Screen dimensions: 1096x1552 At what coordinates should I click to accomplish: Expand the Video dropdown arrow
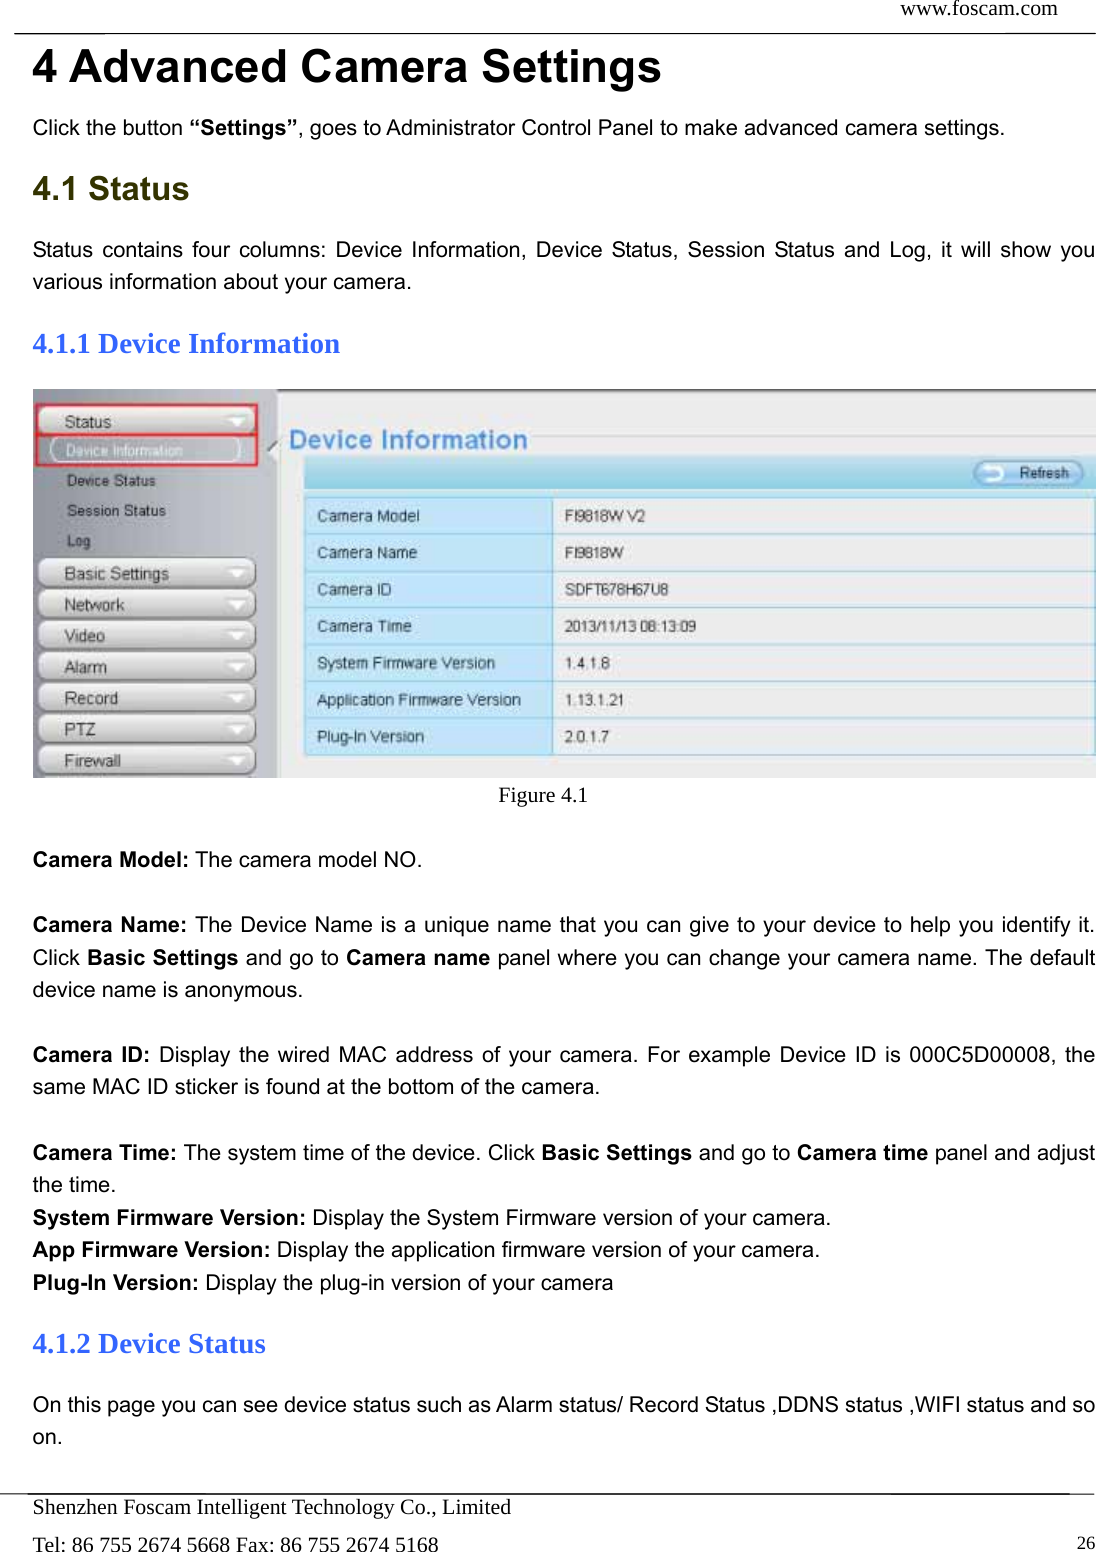tap(238, 635)
